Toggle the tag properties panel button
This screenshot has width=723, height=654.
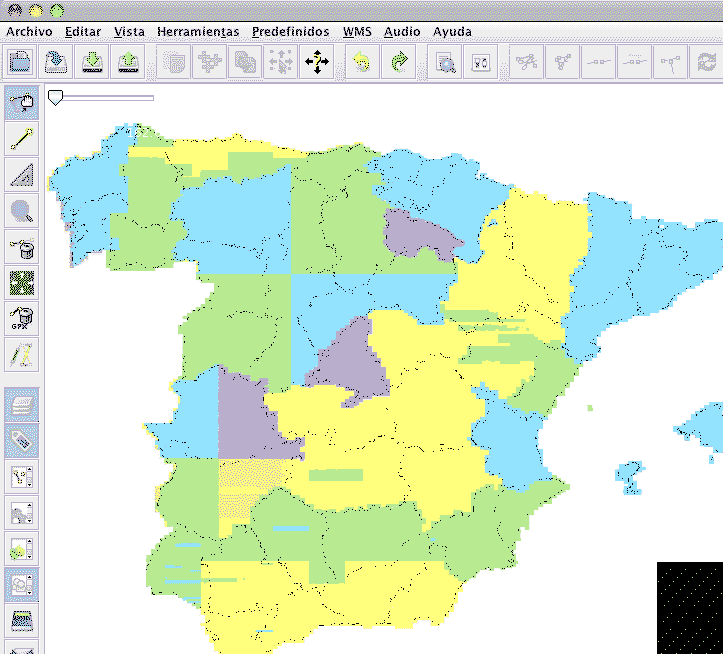point(22,440)
